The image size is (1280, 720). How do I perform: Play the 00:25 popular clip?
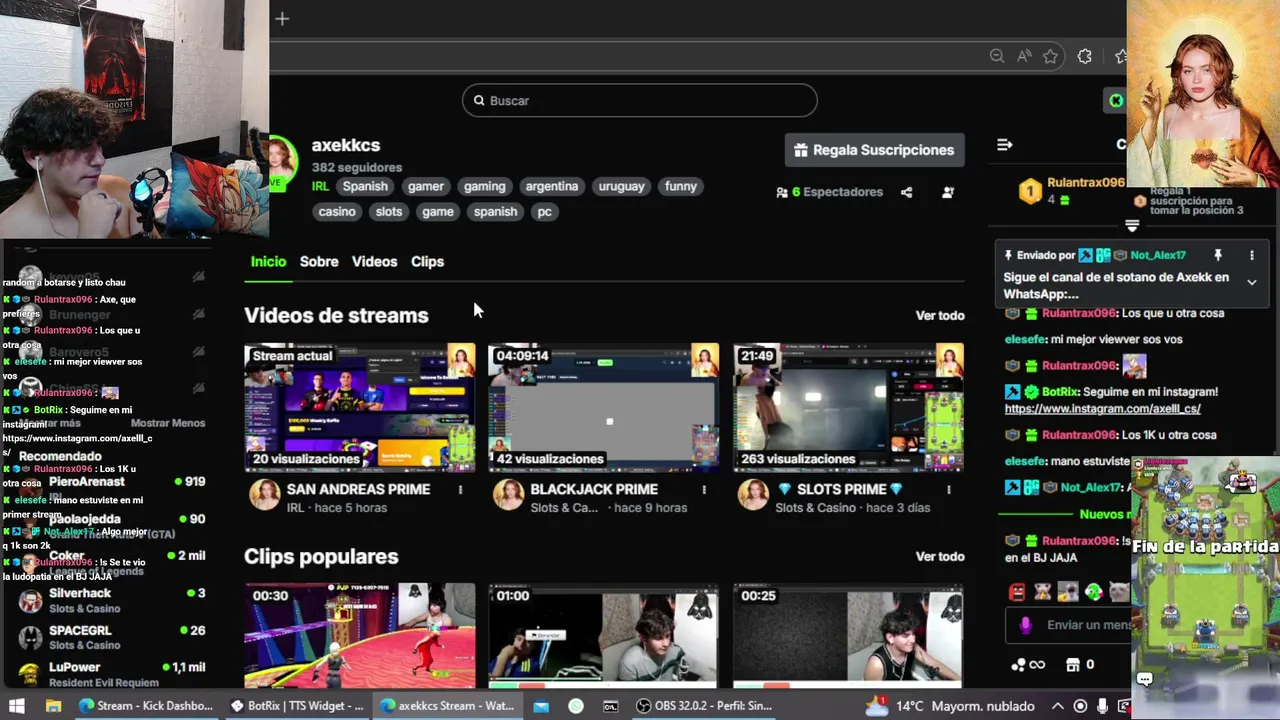point(848,635)
